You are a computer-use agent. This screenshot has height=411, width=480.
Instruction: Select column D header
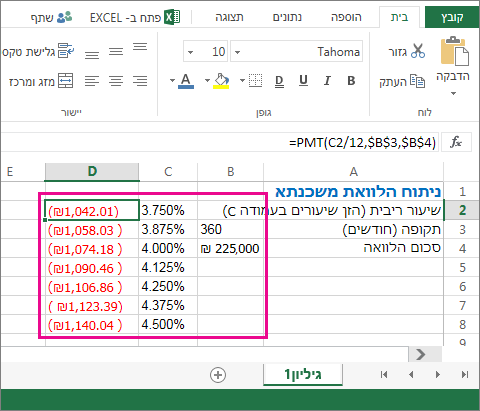(x=92, y=172)
